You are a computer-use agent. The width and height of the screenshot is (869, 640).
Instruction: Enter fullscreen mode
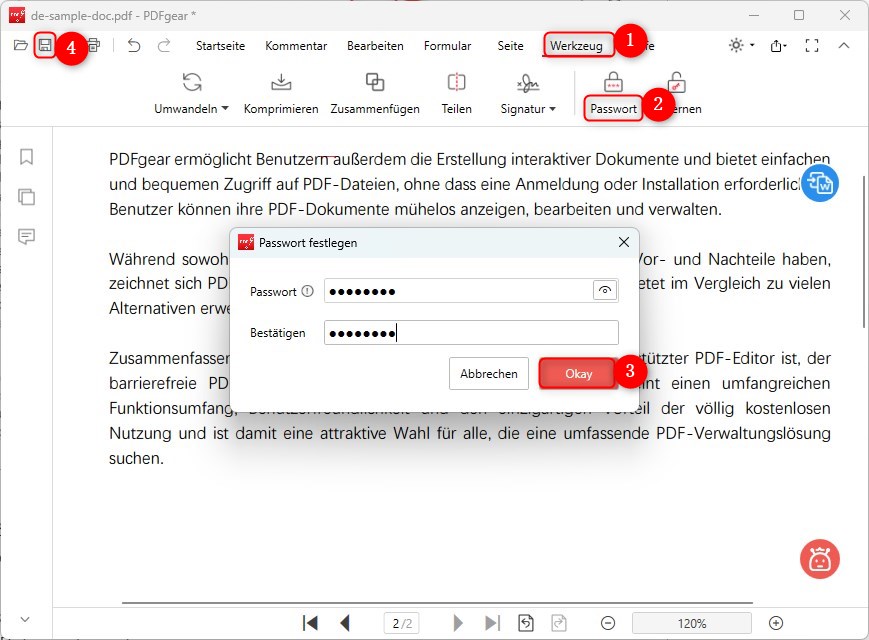click(812, 45)
